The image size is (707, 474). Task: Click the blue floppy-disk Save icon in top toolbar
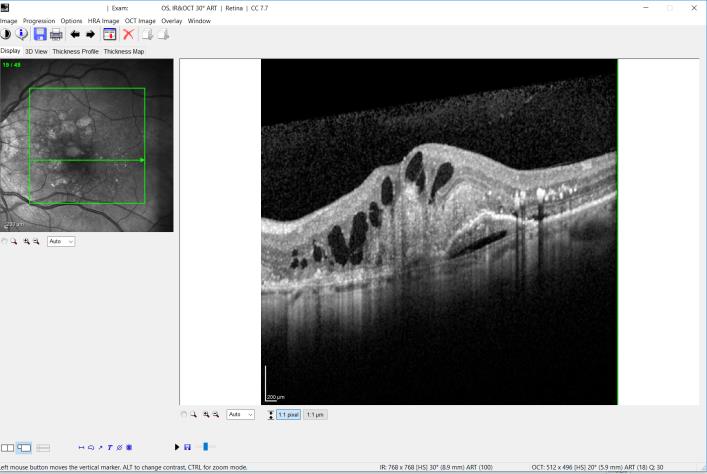[x=40, y=34]
